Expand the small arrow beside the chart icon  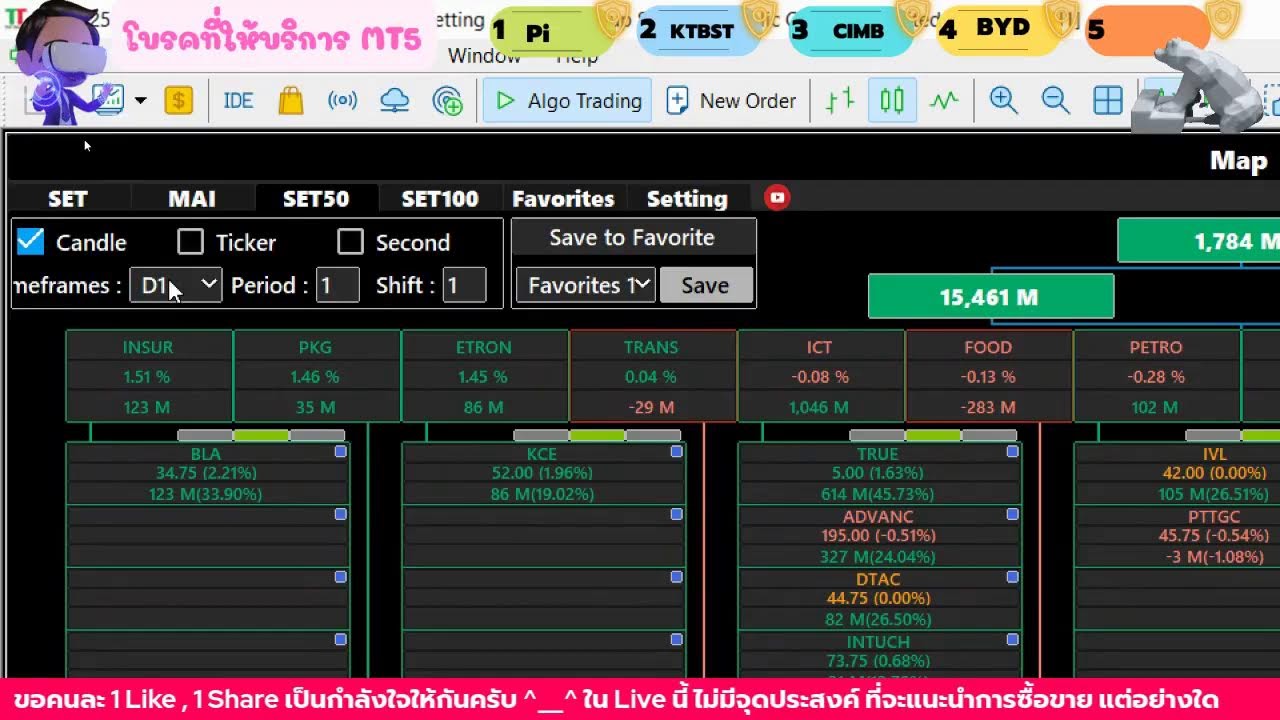tap(140, 100)
